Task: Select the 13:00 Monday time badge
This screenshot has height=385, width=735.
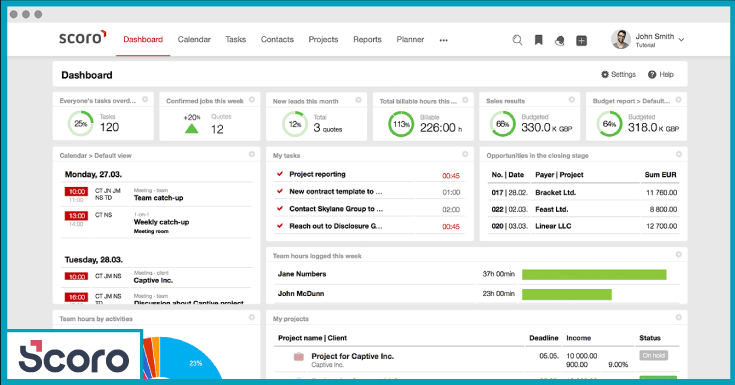Action: point(76,216)
